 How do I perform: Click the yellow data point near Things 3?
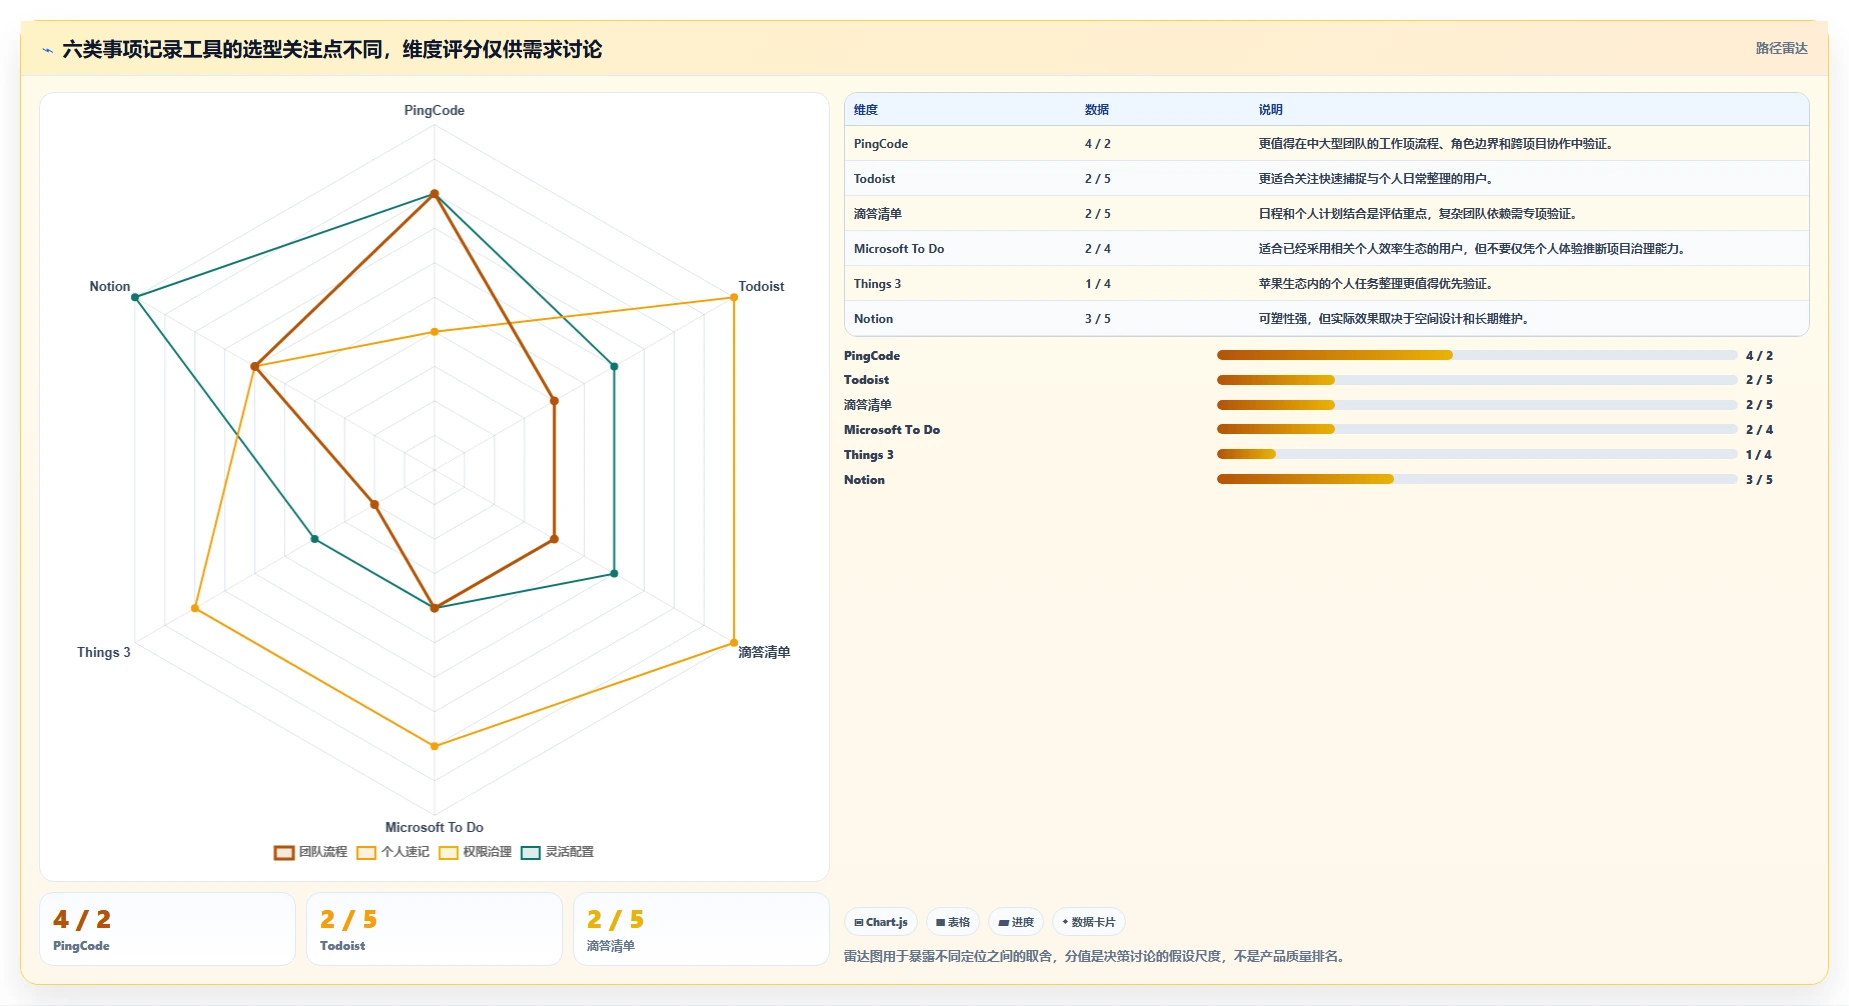coord(195,608)
